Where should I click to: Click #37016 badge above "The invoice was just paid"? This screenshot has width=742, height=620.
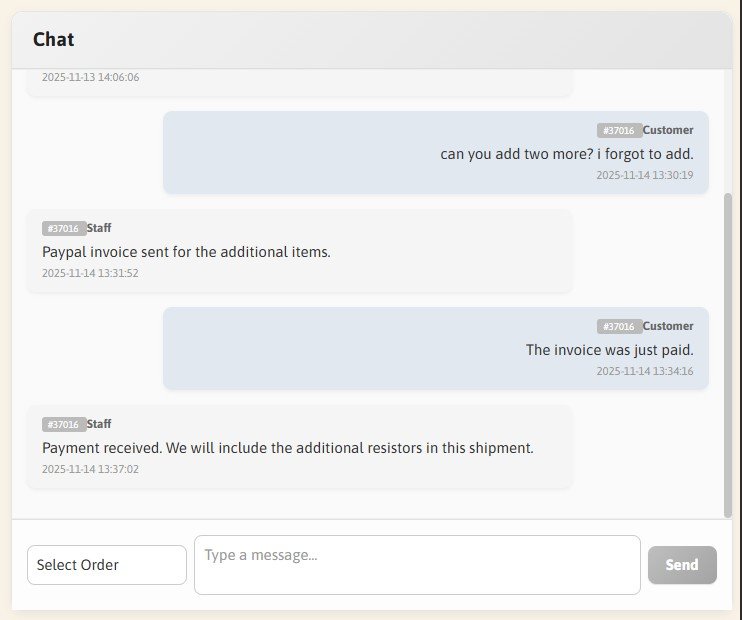[619, 327]
